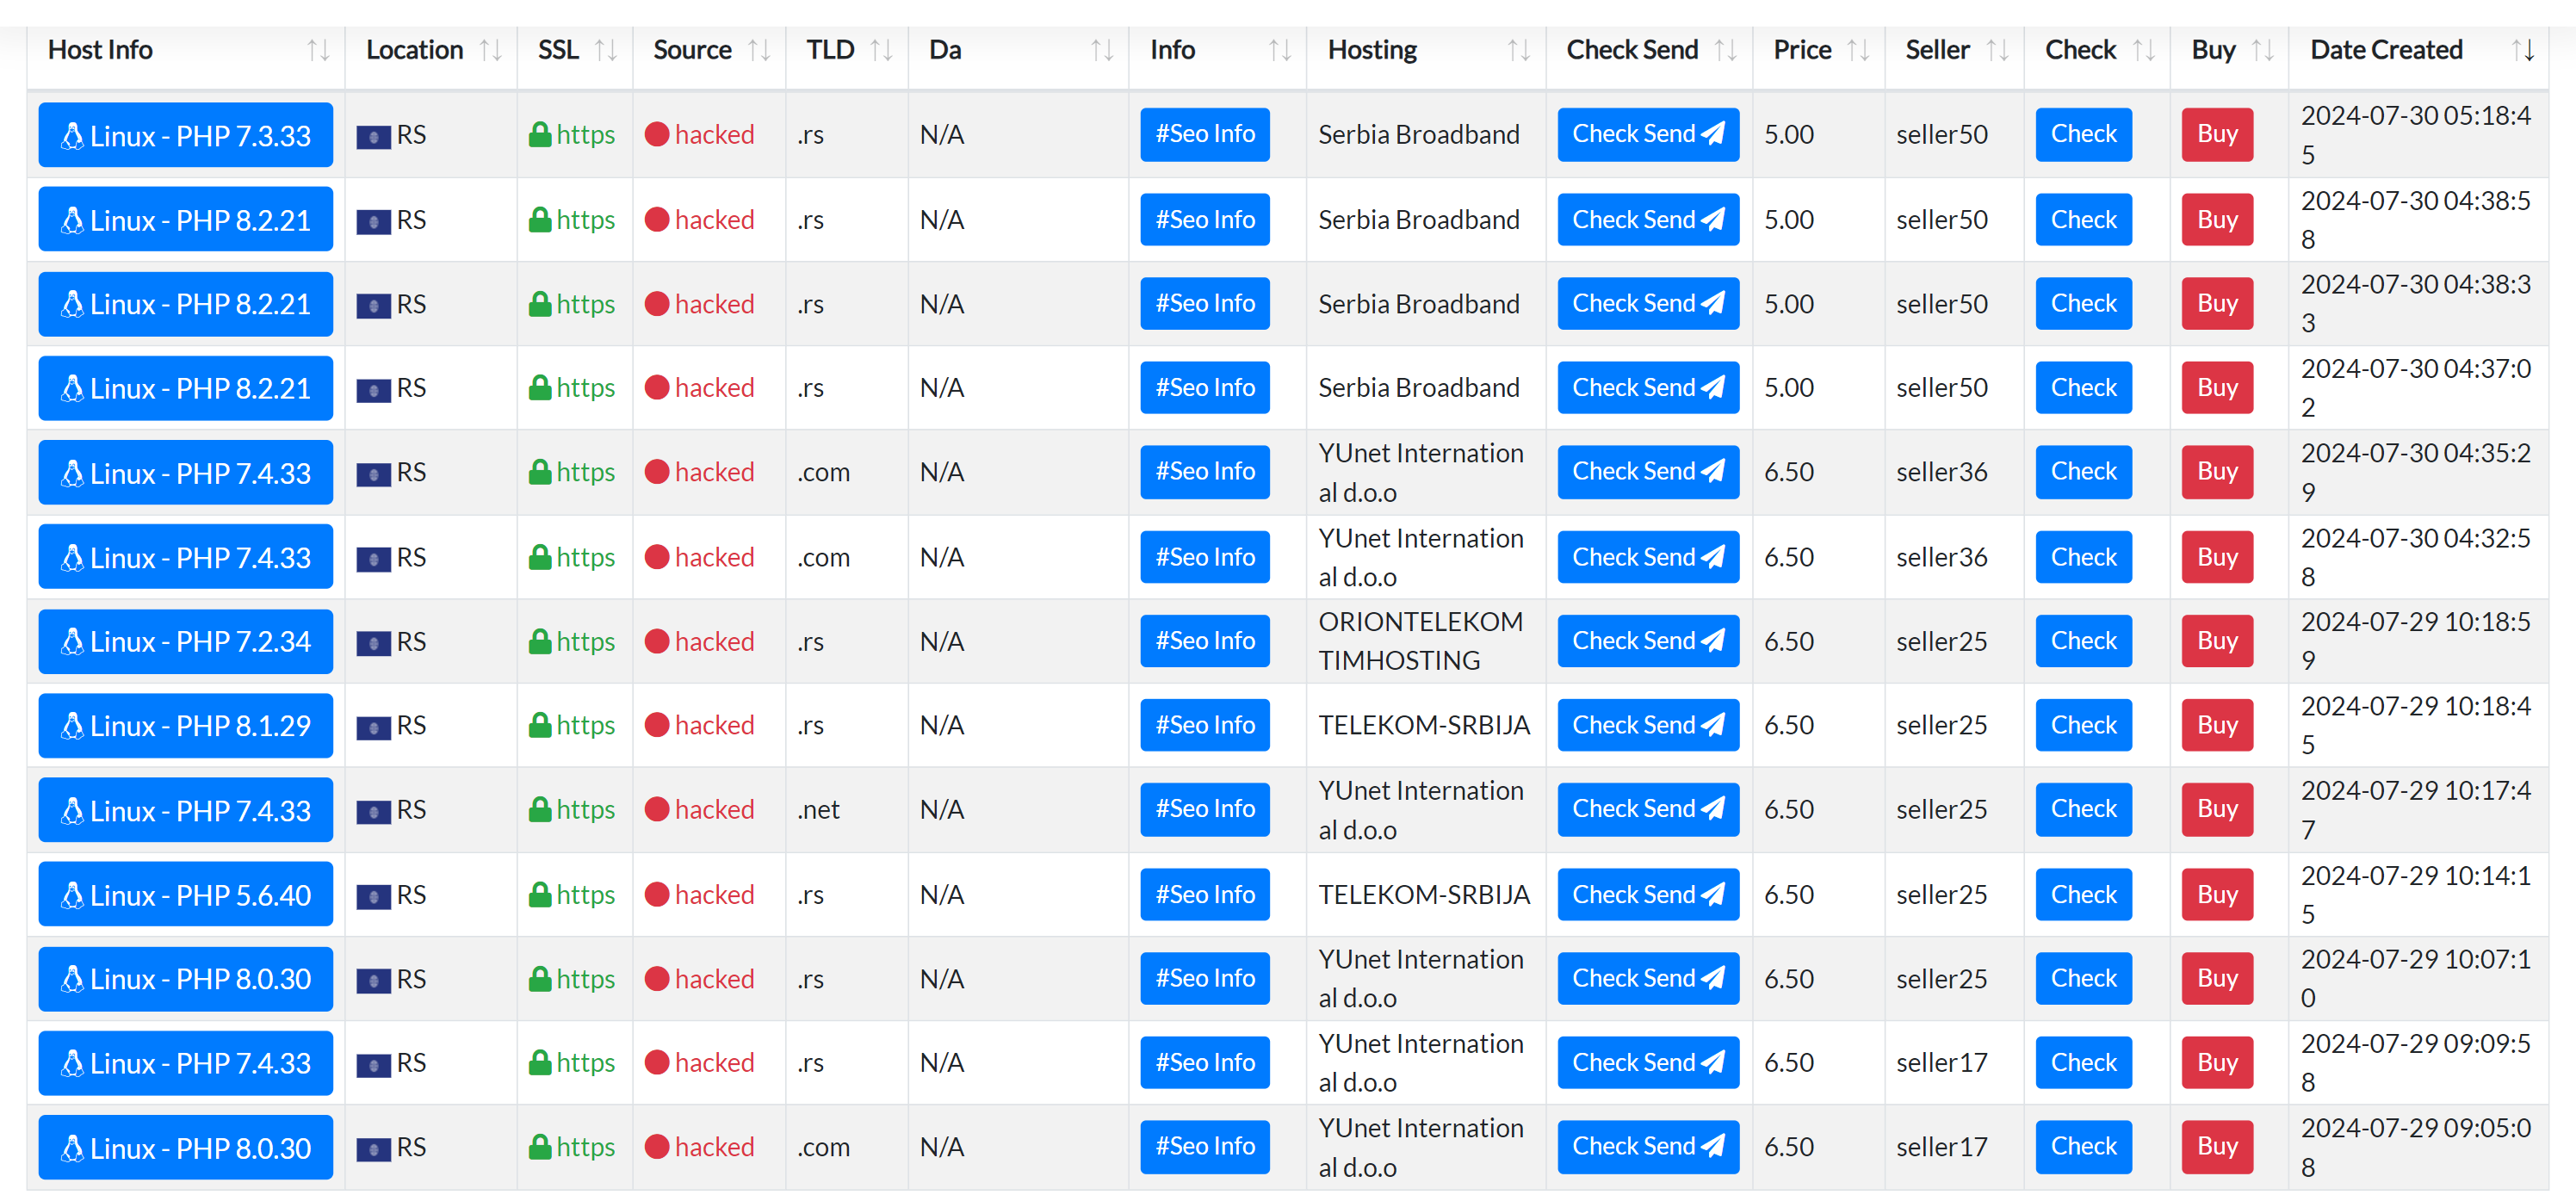Sort by Check column sort arrows
This screenshot has width=2576, height=1201.
point(2143,50)
